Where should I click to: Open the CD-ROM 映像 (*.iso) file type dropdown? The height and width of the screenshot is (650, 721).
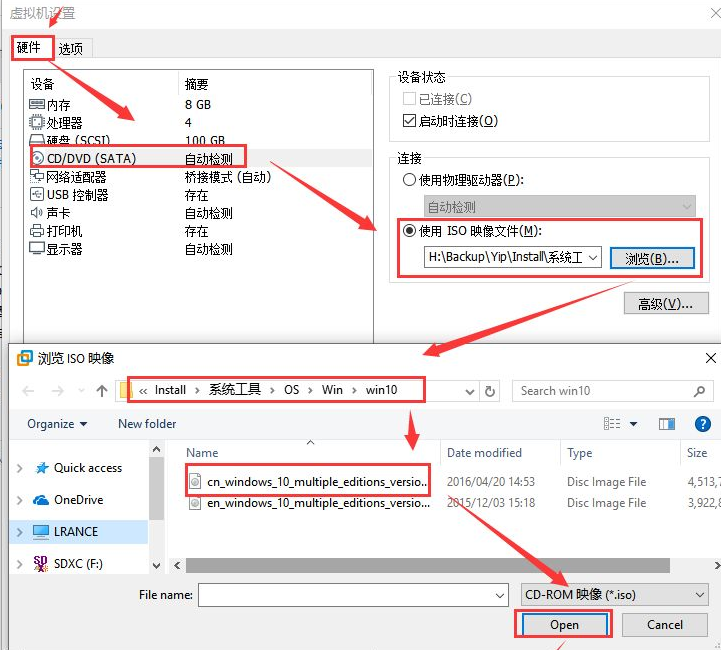pos(699,595)
